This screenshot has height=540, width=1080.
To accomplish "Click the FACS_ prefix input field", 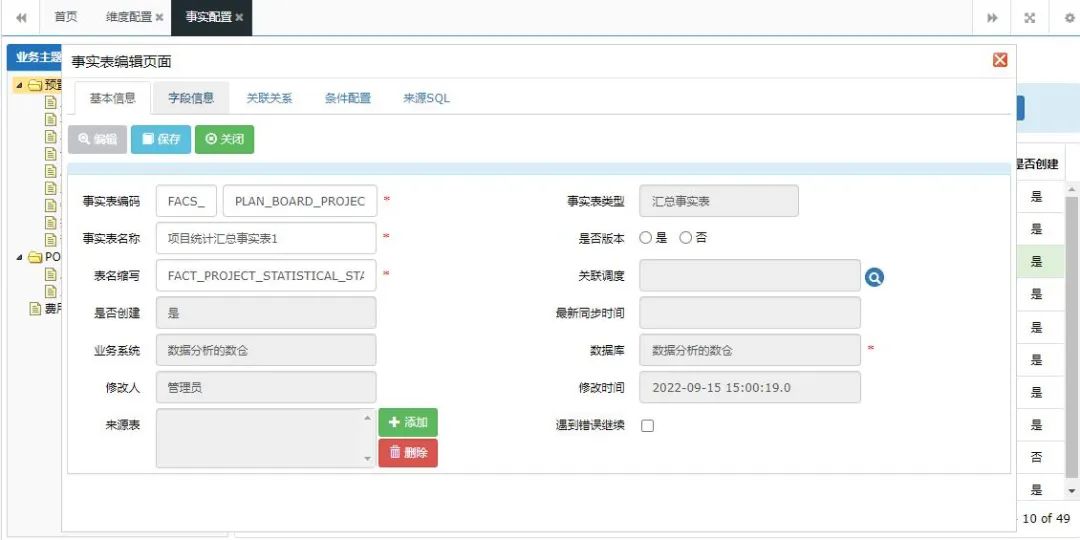I will pyautogui.click(x=187, y=201).
